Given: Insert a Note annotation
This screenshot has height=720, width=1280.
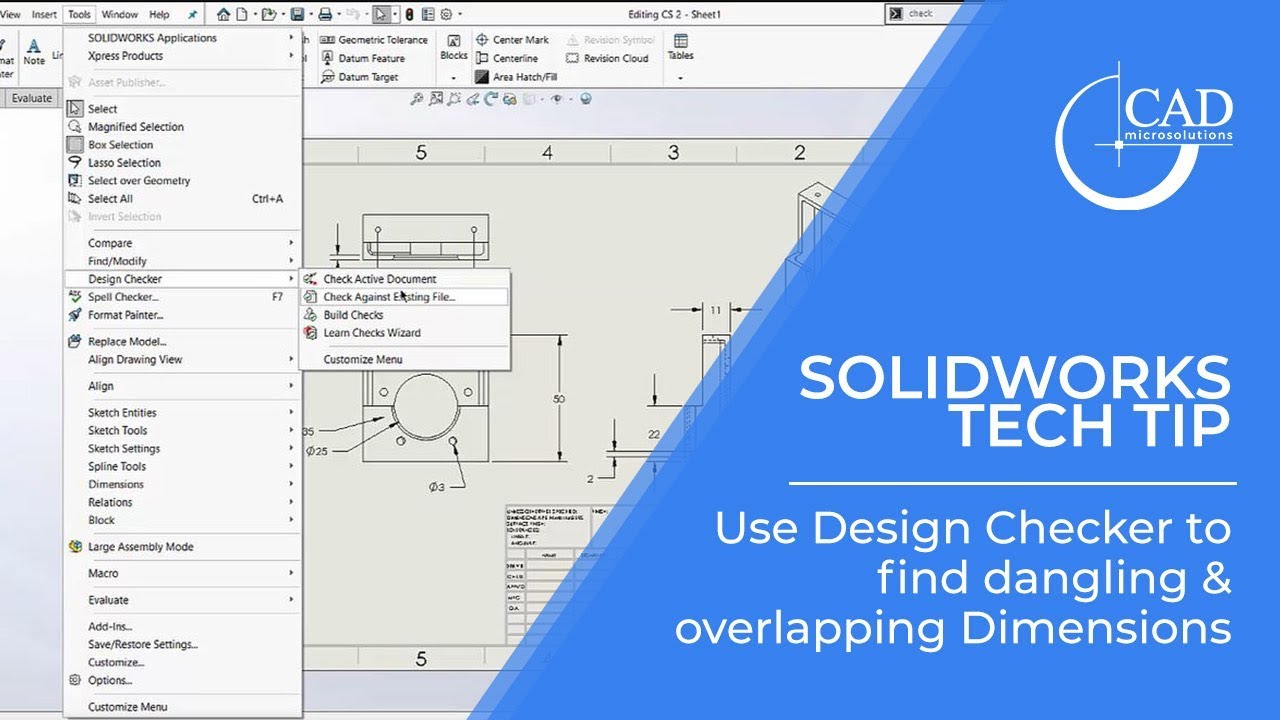Looking at the screenshot, I should 34,52.
